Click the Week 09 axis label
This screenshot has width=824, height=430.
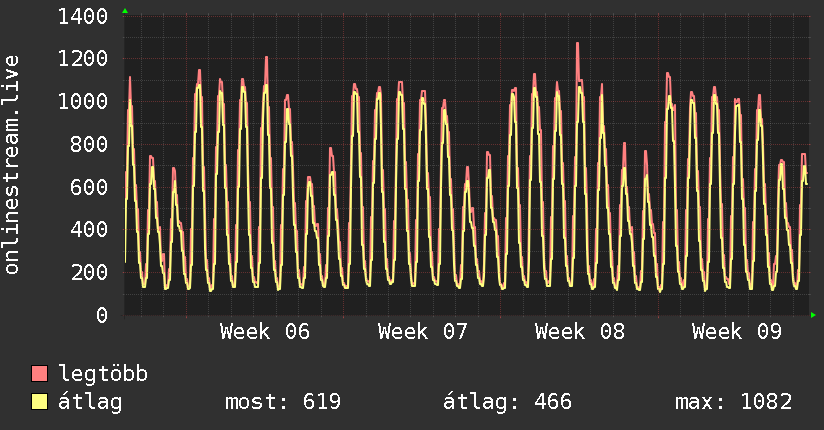click(x=737, y=332)
